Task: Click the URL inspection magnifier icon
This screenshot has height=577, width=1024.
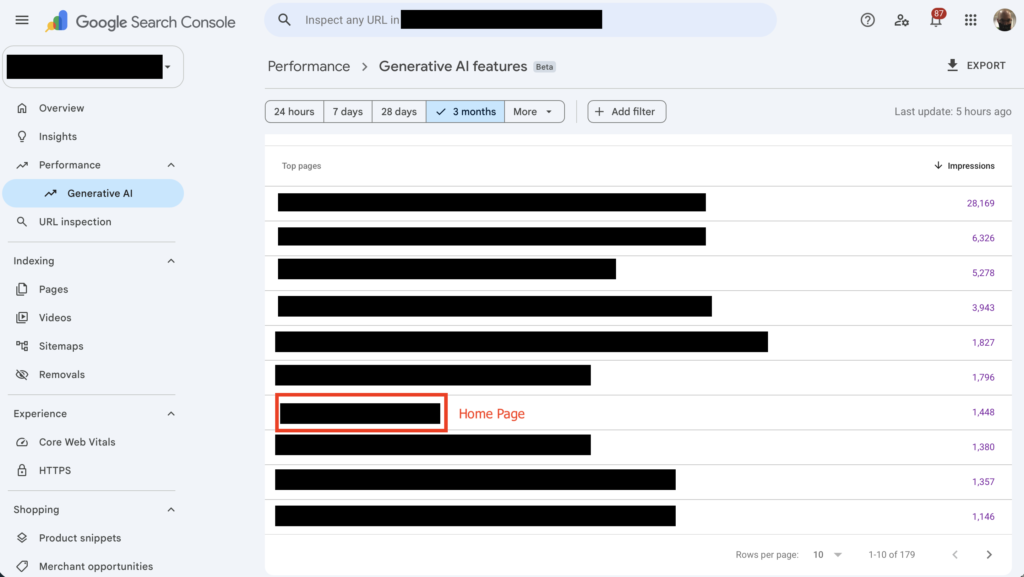Action: click(x=22, y=222)
